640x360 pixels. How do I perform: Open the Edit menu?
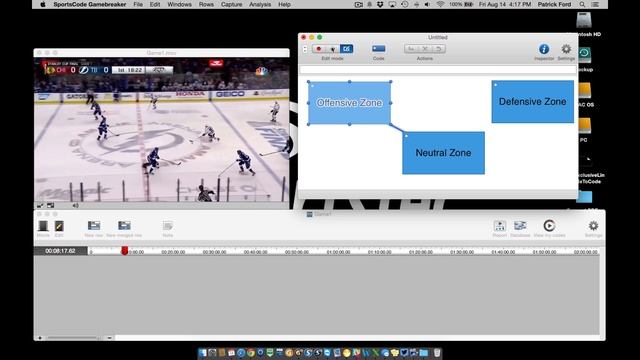pos(155,4)
